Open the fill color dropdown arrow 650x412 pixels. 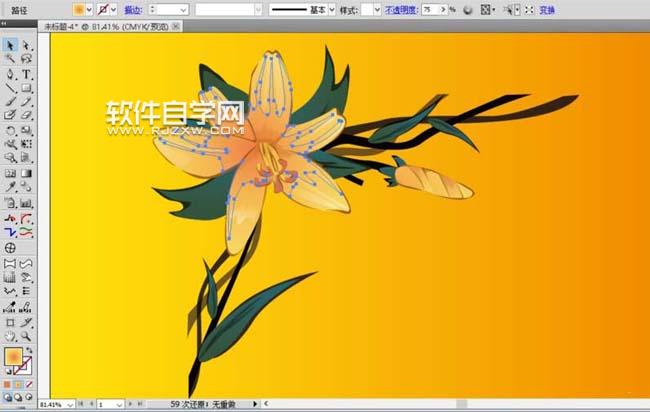click(x=89, y=10)
